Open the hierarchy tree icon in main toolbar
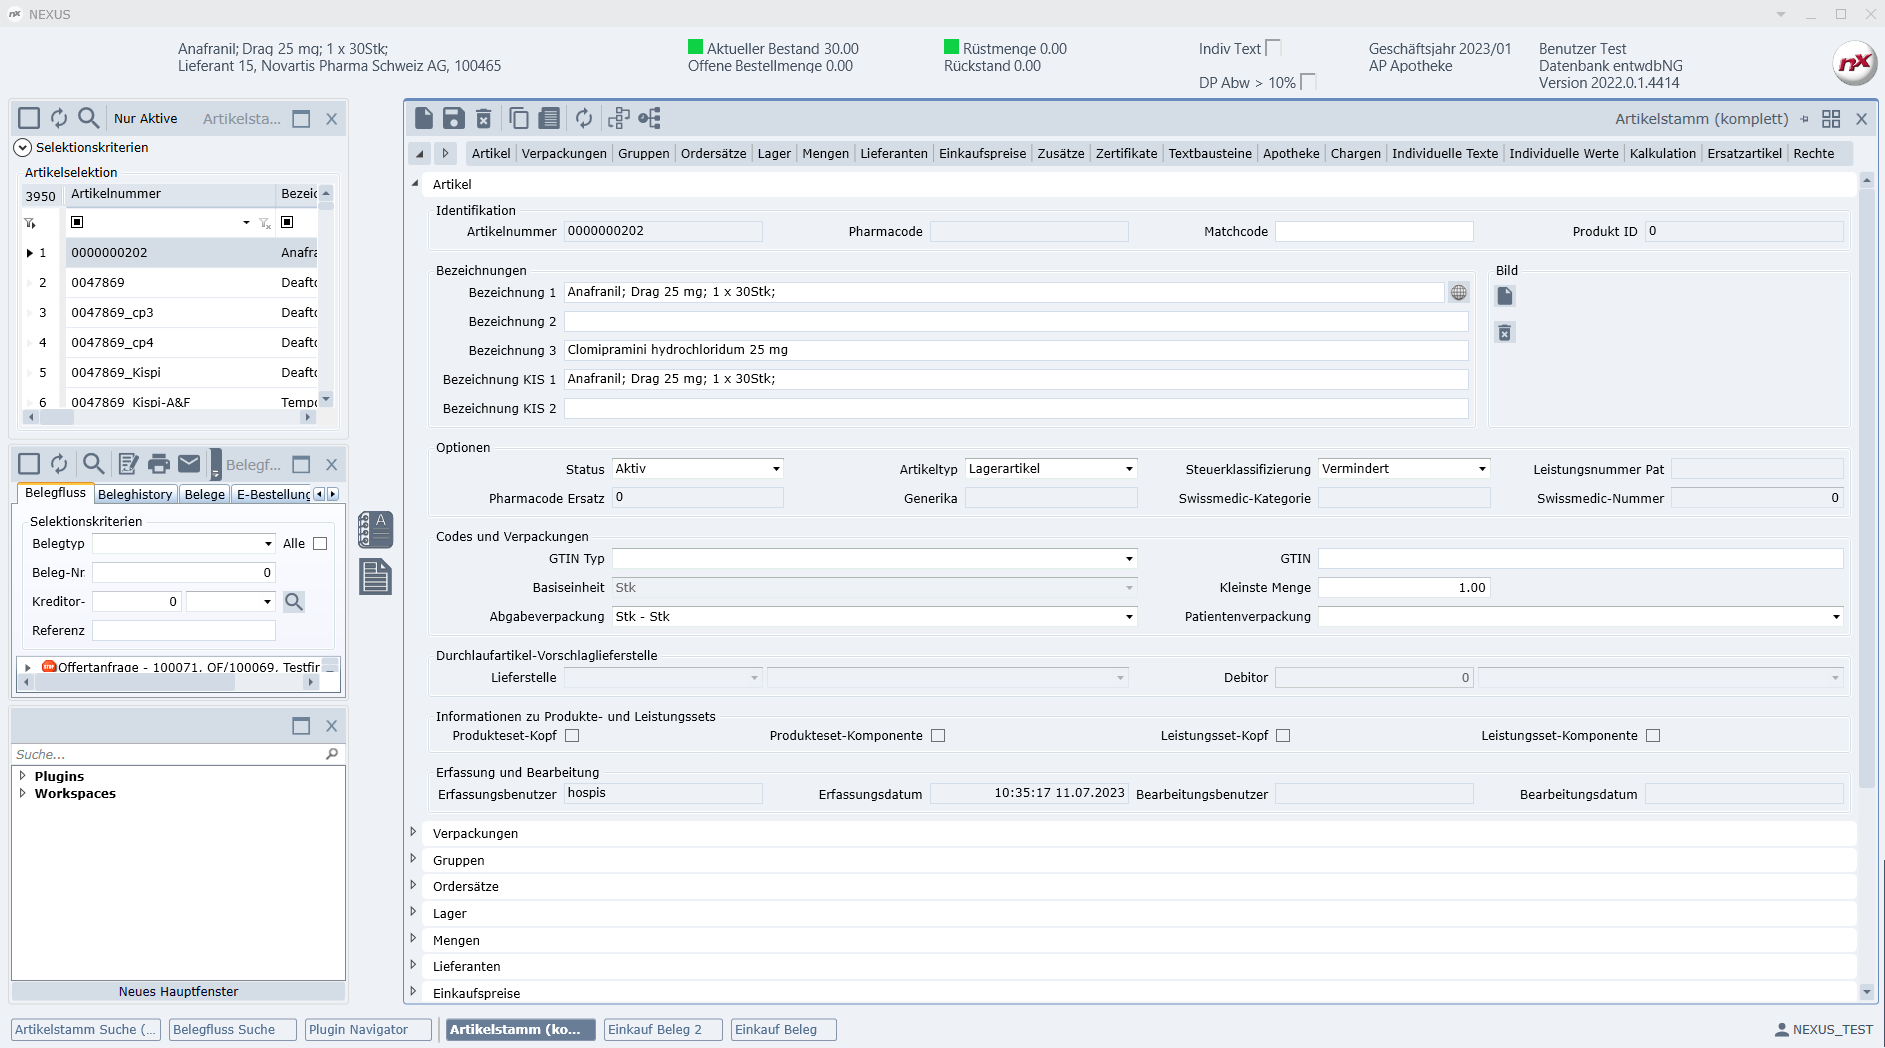Image resolution: width=1885 pixels, height=1048 pixels. (650, 118)
